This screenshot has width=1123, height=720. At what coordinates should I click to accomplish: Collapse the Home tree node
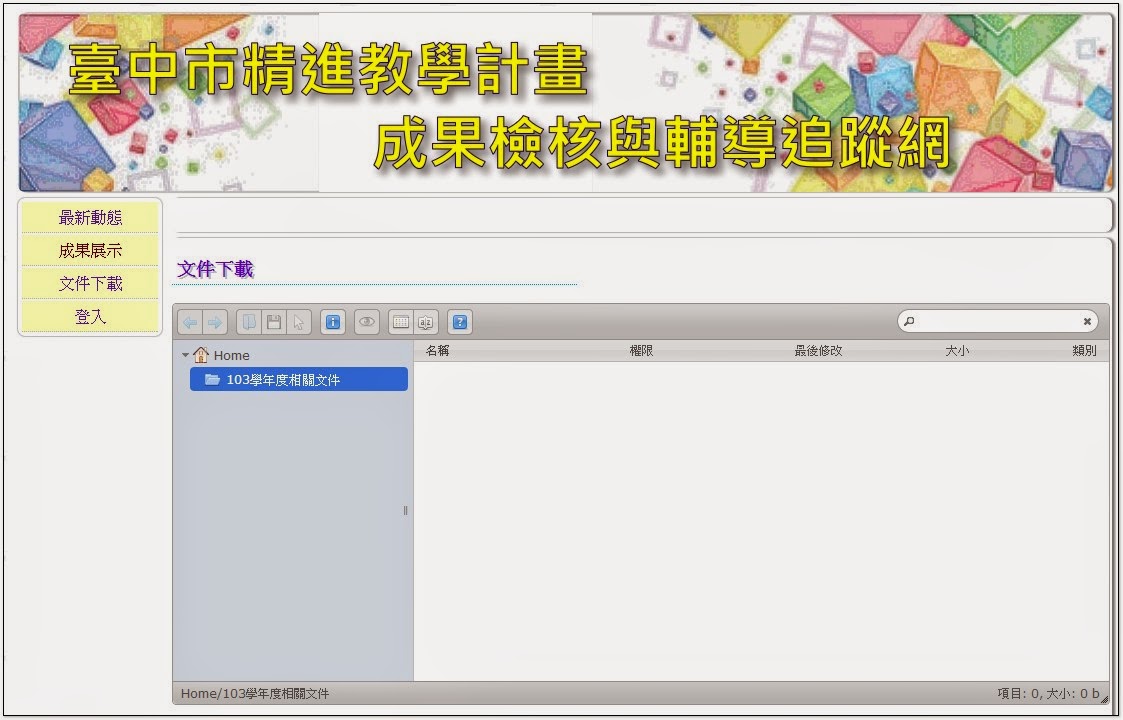pos(186,355)
